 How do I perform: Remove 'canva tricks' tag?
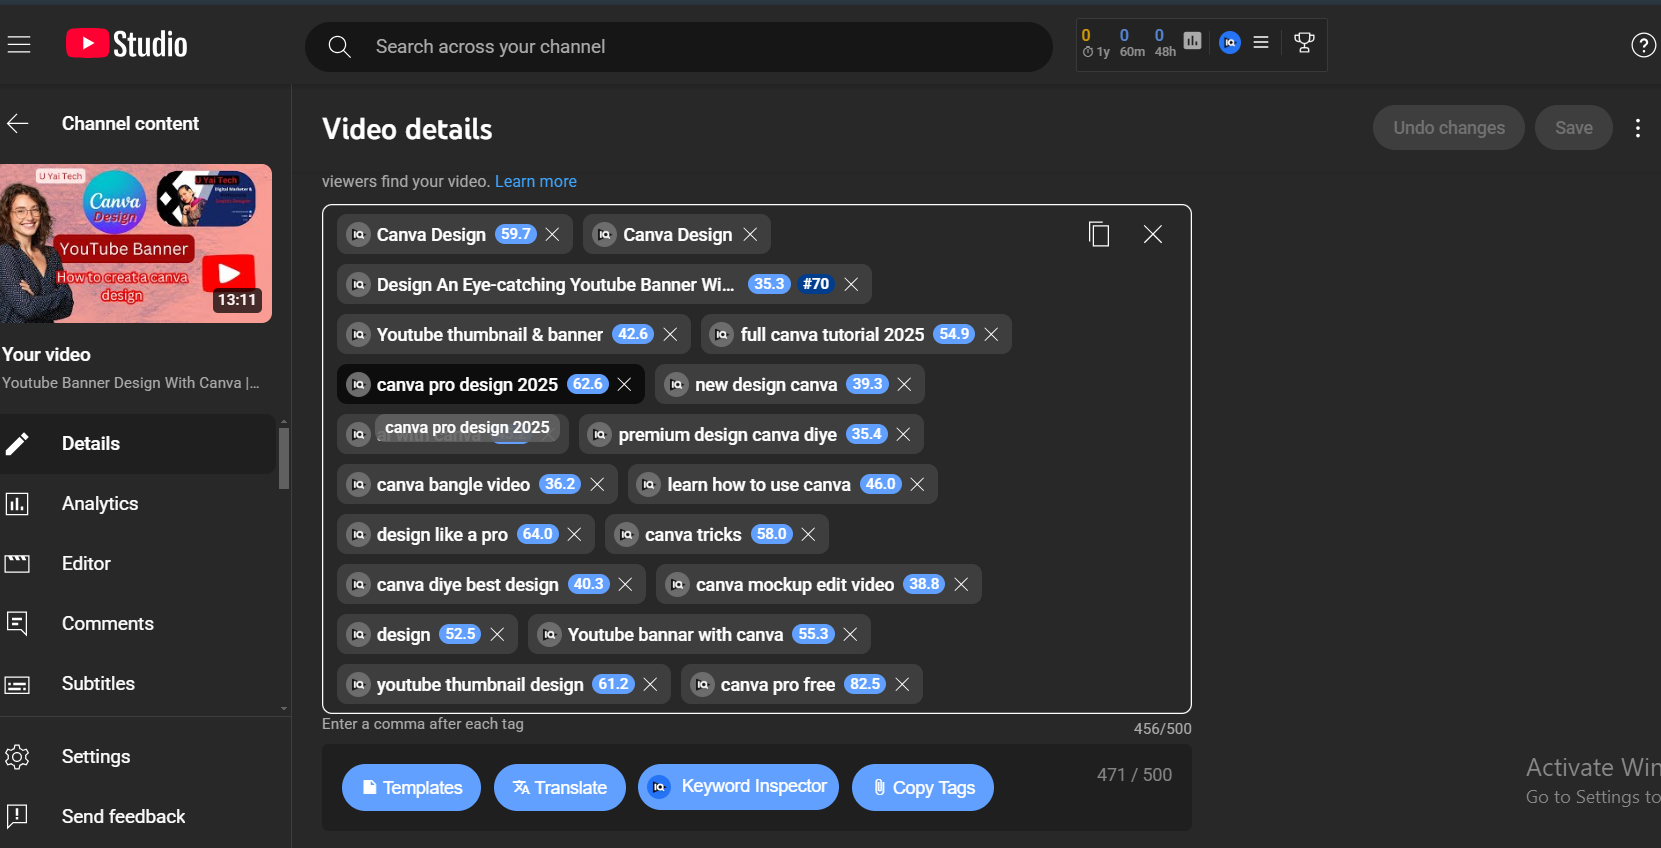tap(808, 534)
